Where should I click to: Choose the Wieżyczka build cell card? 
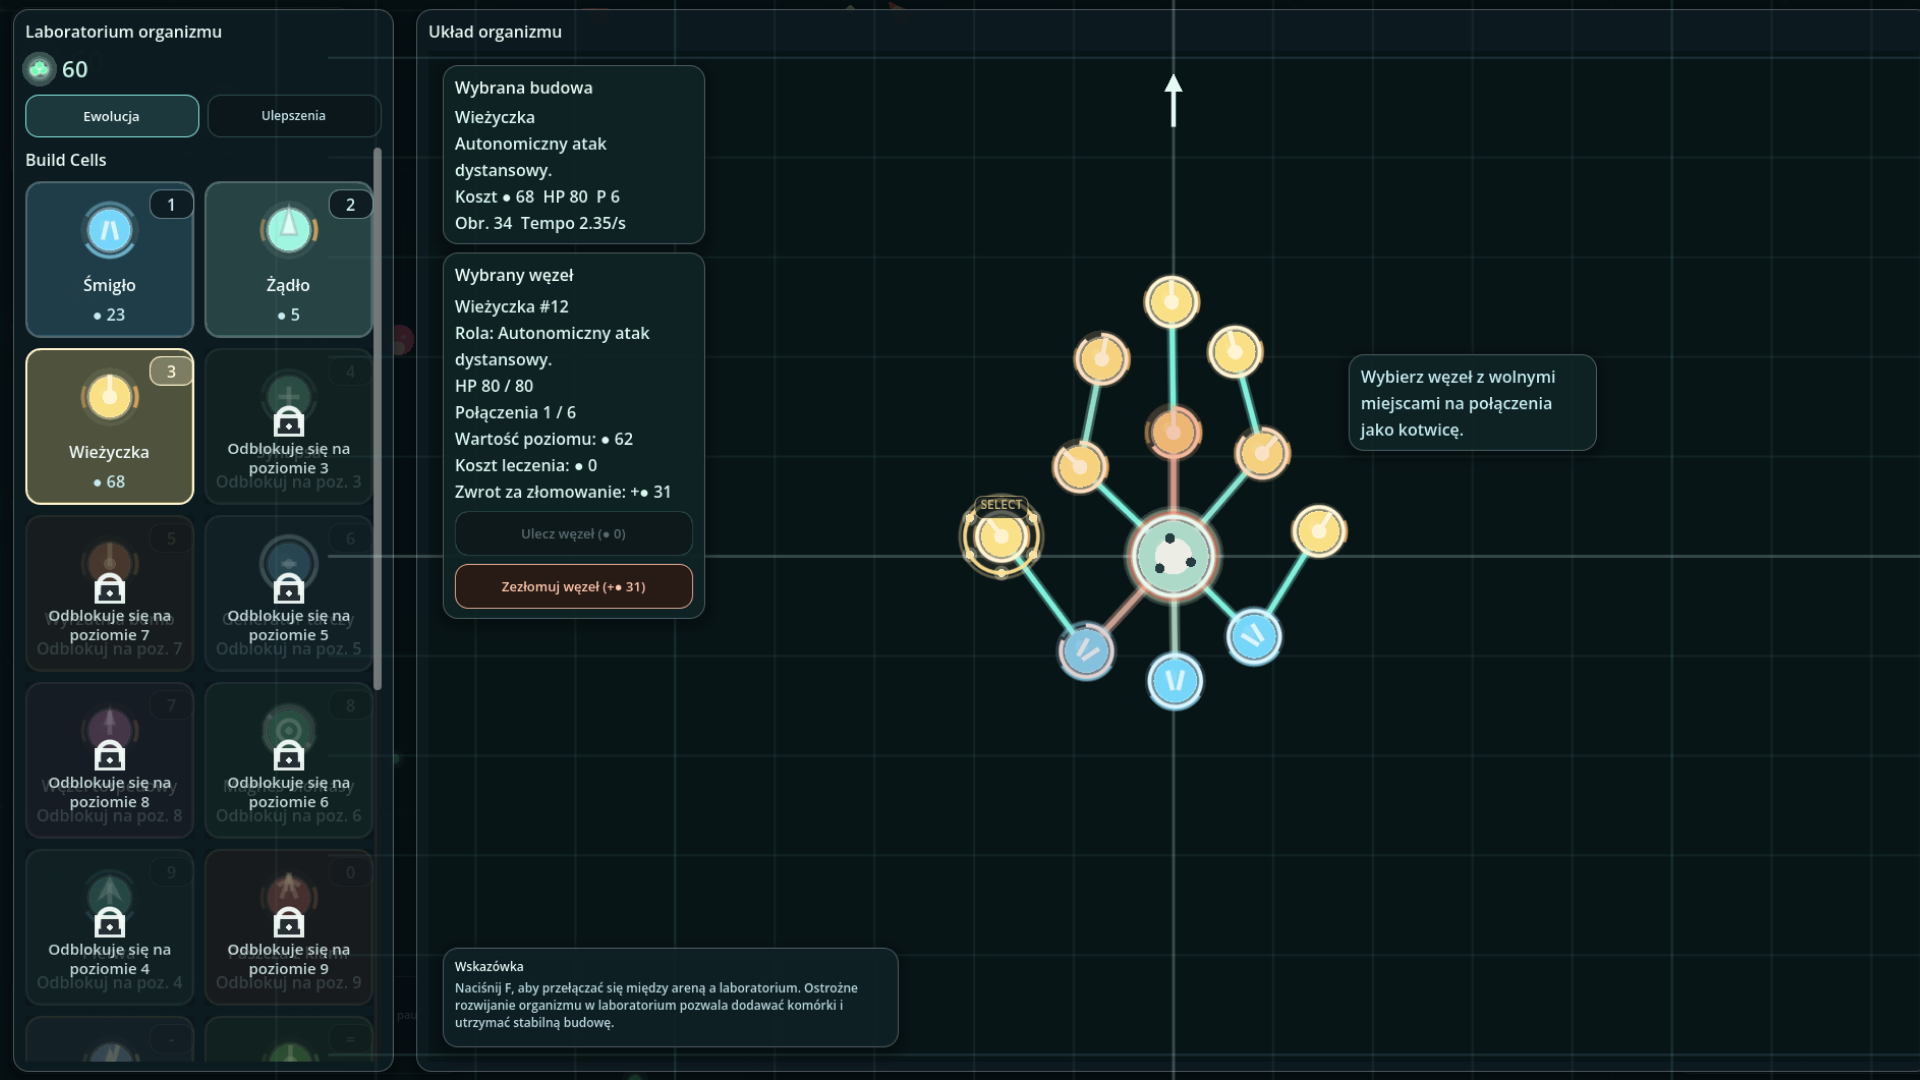(x=109, y=426)
